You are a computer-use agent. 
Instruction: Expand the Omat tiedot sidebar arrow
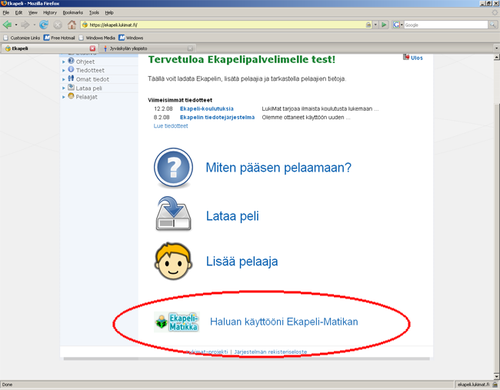point(64,79)
